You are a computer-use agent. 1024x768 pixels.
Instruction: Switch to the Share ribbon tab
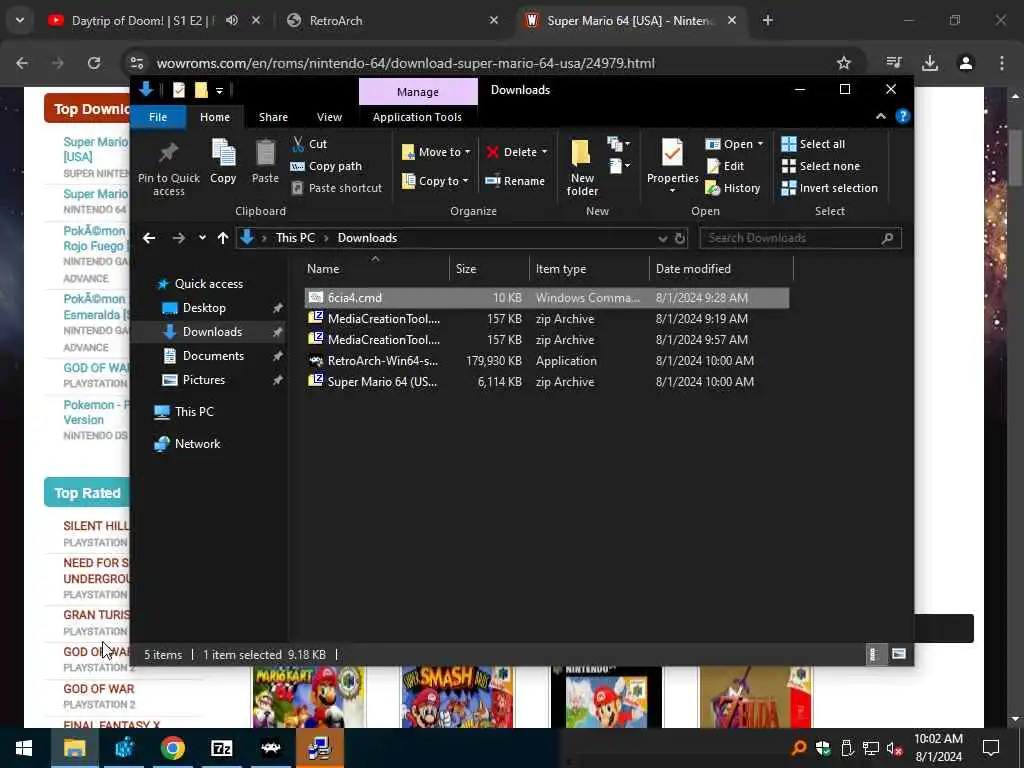click(x=273, y=117)
